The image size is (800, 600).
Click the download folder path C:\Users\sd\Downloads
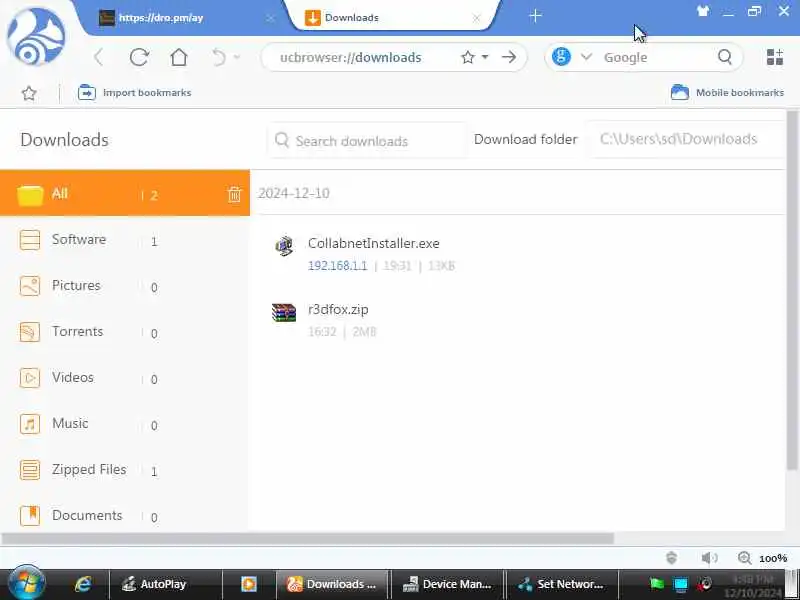click(686, 139)
